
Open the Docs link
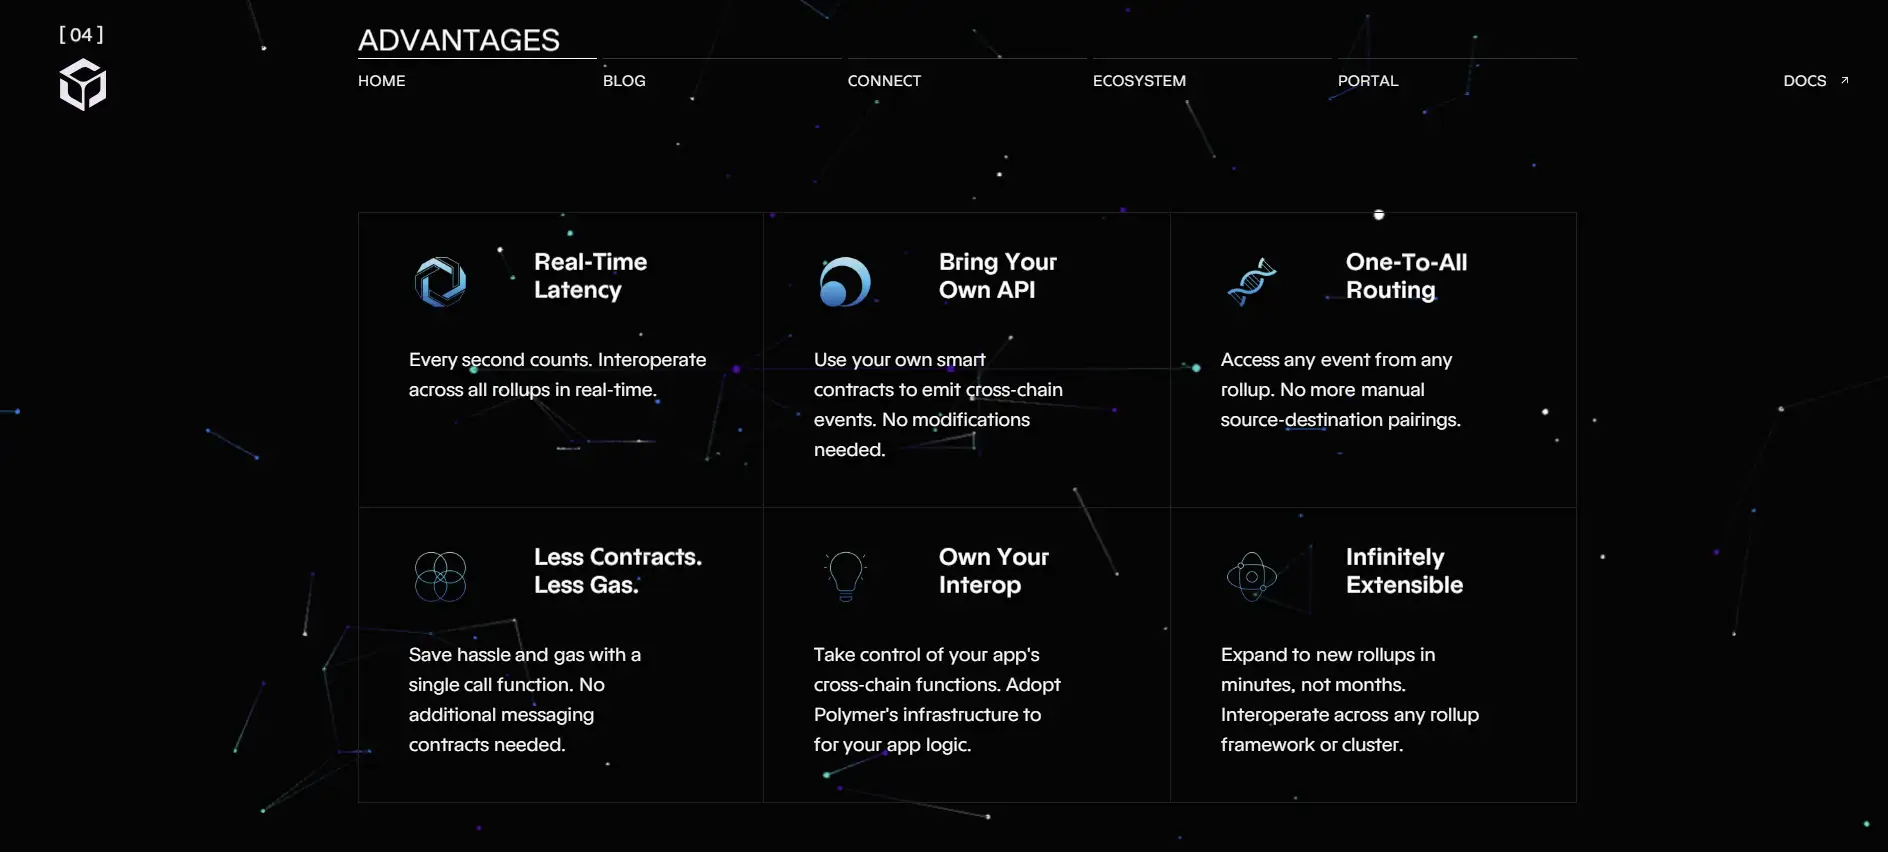tap(1804, 81)
